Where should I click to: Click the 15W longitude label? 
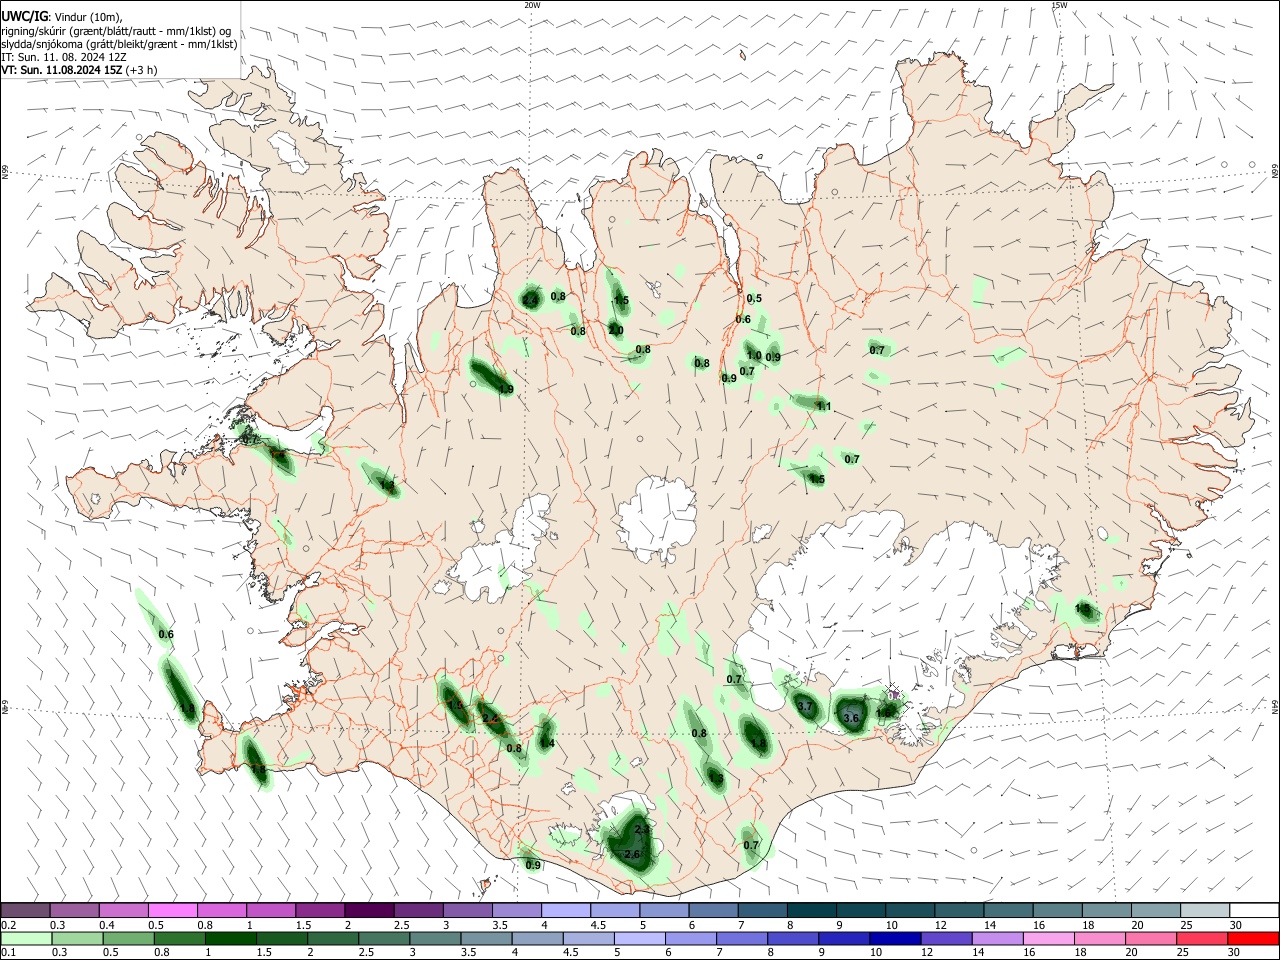[1059, 5]
